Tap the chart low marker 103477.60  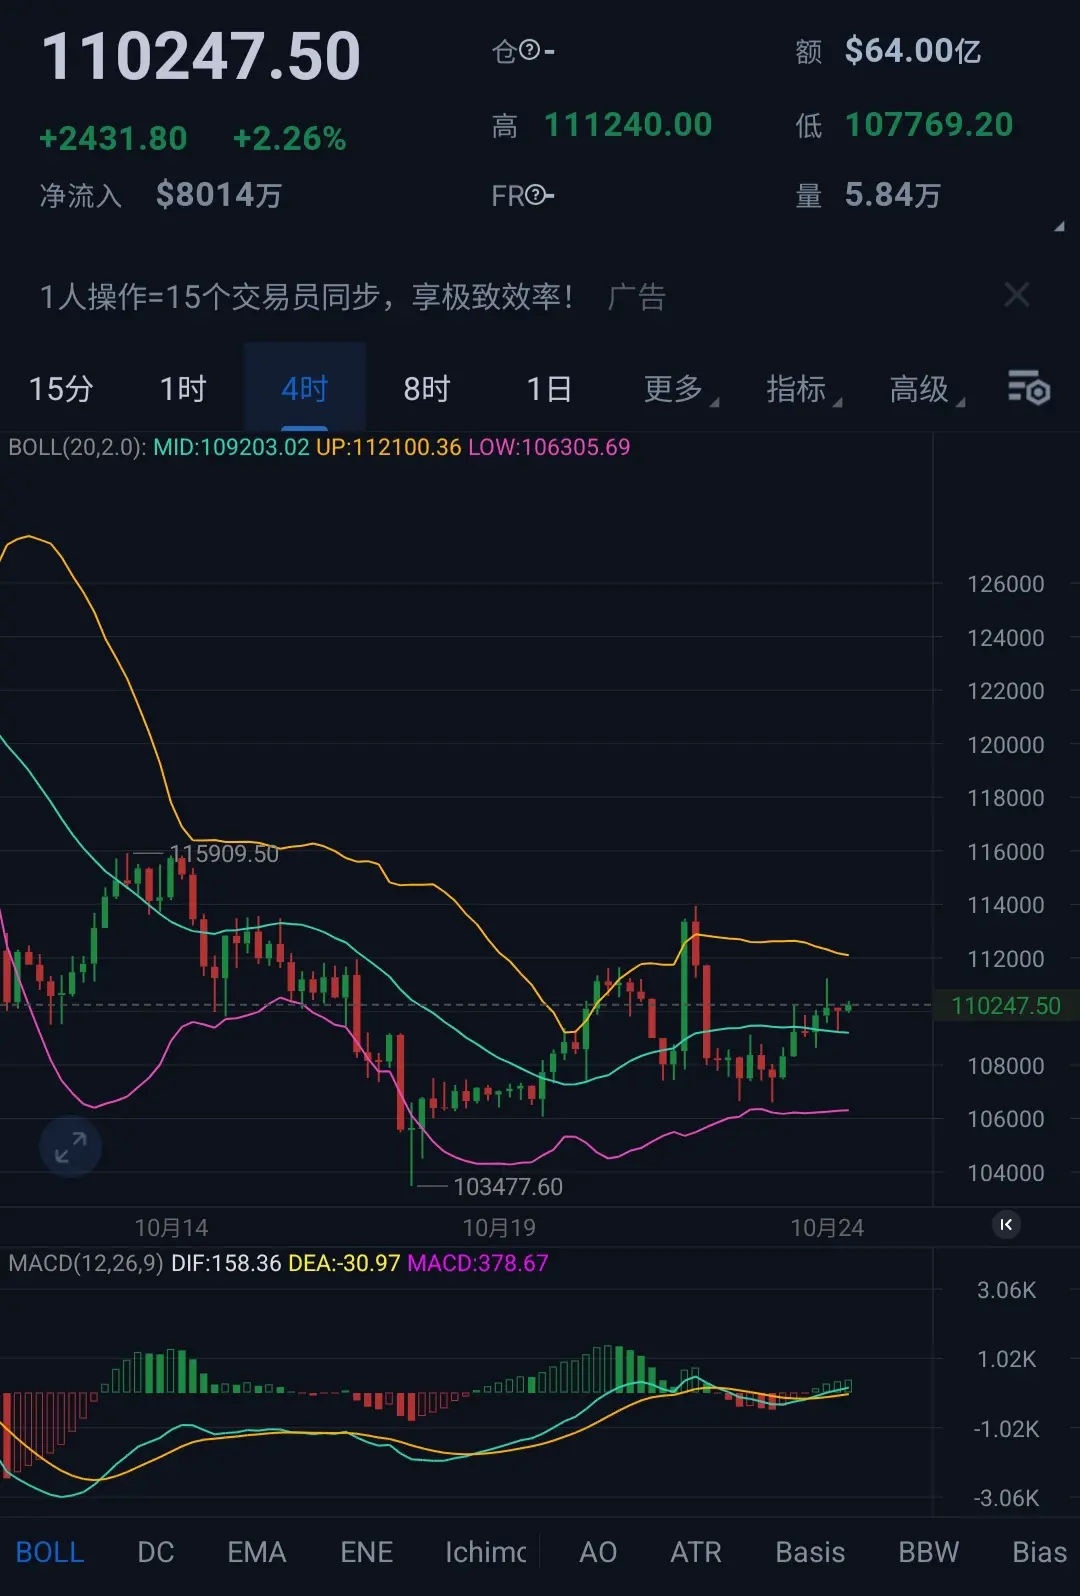point(508,1187)
